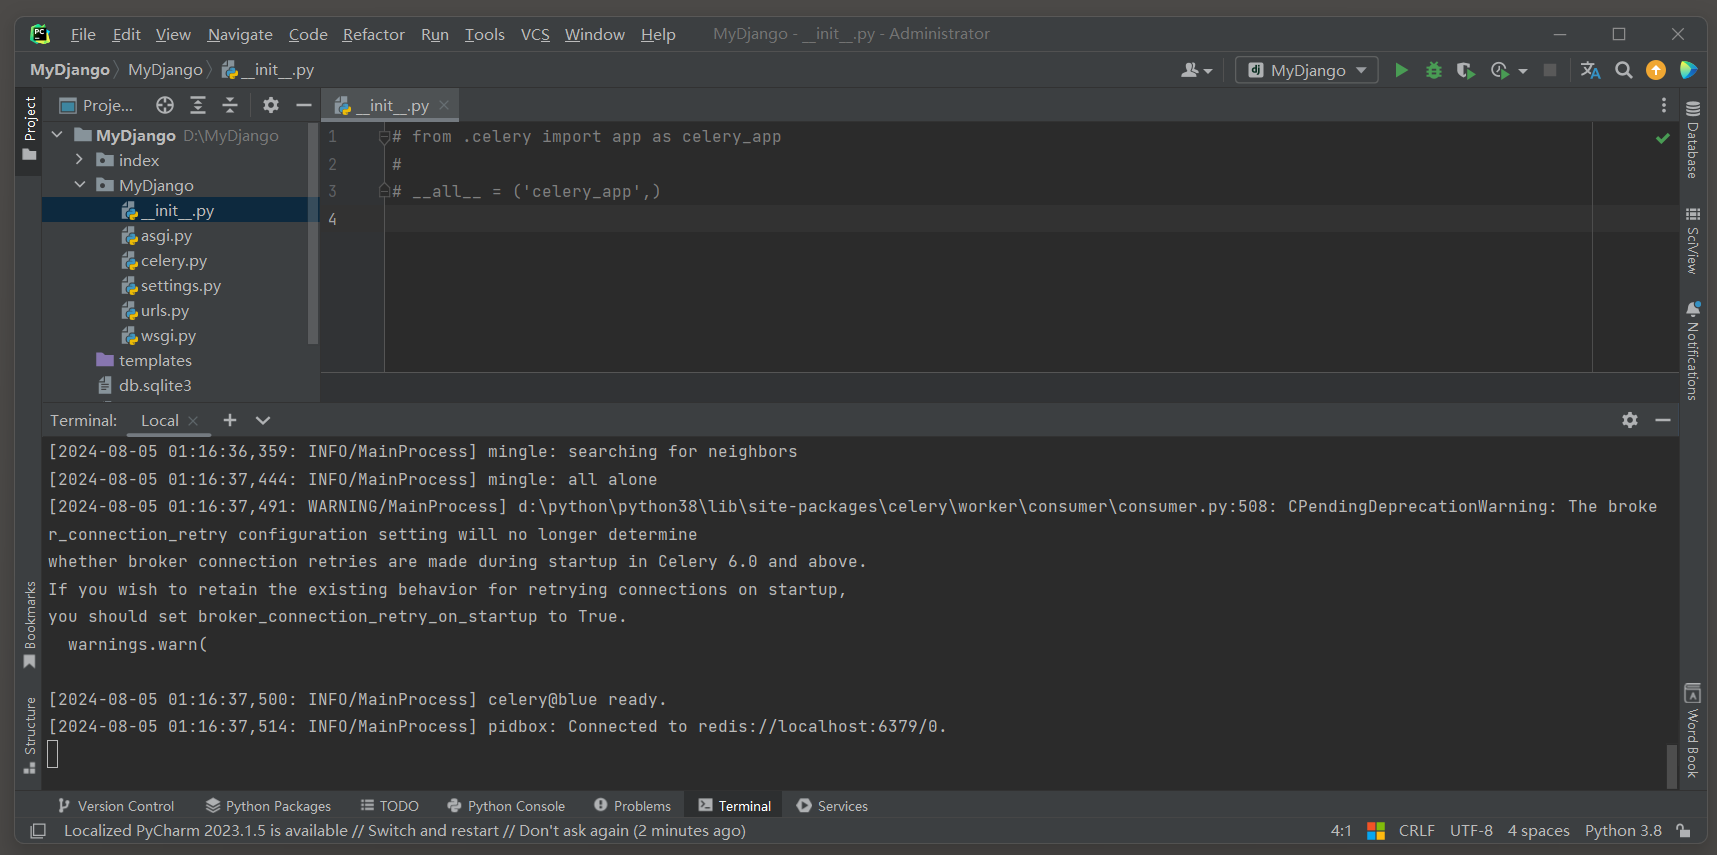
Task: Run the MyDjango configuration
Action: [x=1401, y=70]
